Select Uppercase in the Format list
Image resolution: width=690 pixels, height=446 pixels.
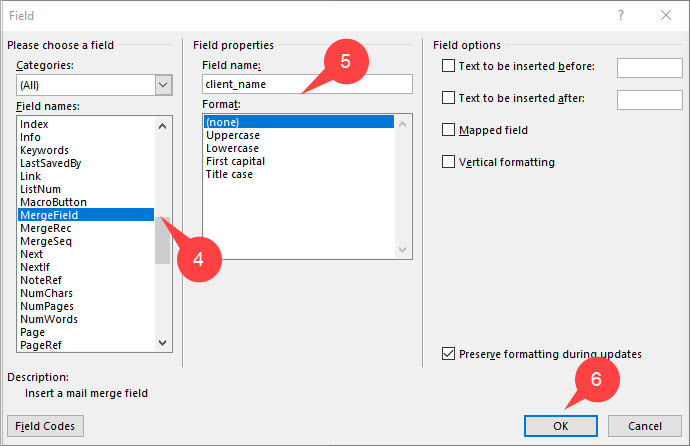pyautogui.click(x=233, y=135)
